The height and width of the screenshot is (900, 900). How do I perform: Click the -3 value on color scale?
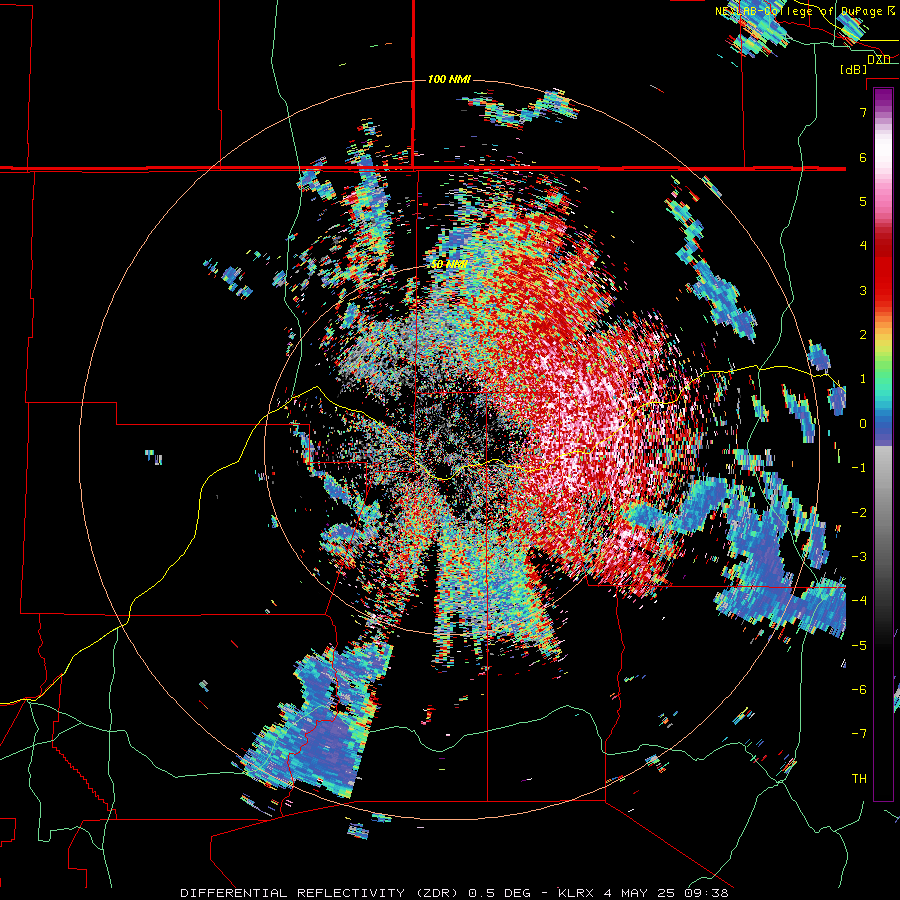pyautogui.click(x=859, y=557)
